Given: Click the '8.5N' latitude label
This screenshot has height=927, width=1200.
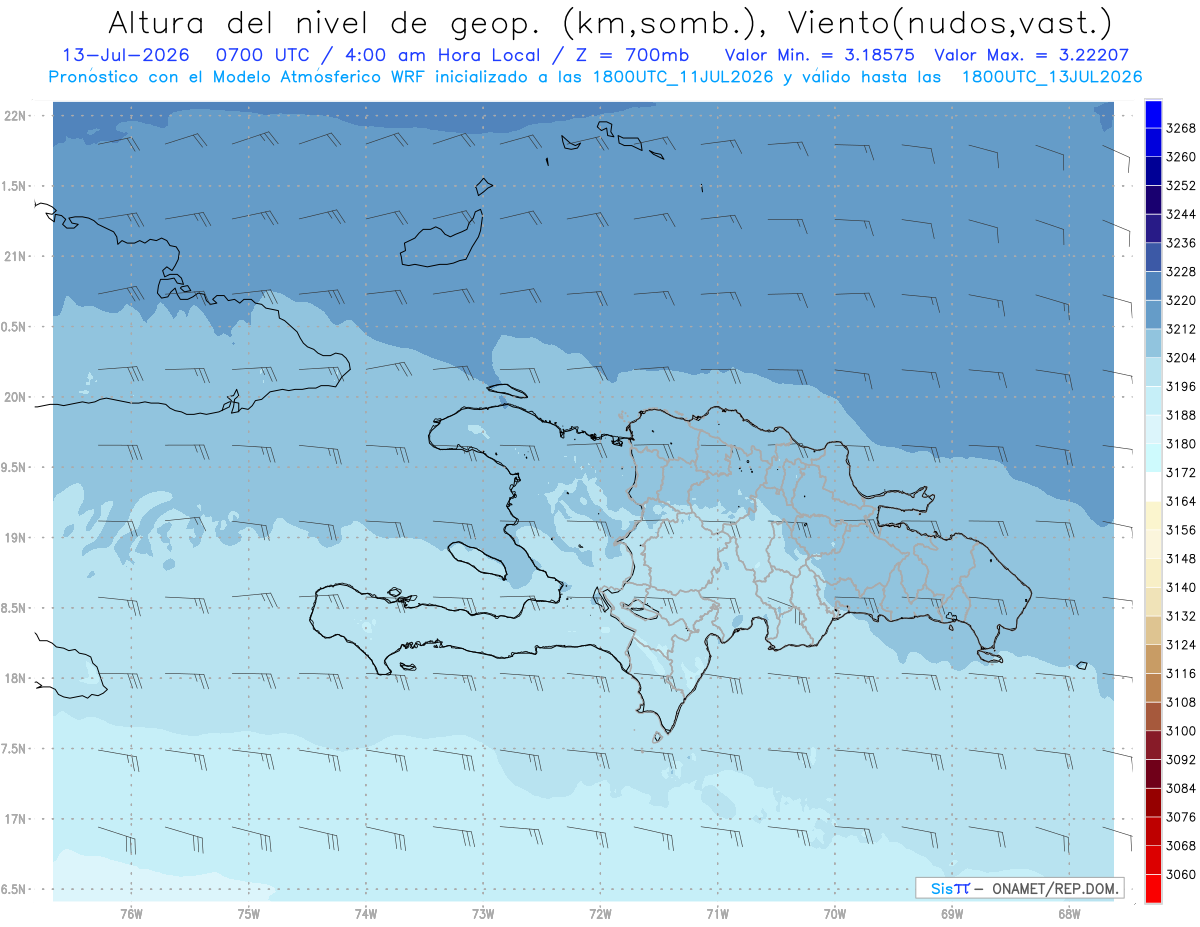Looking at the screenshot, I should 14,608.
